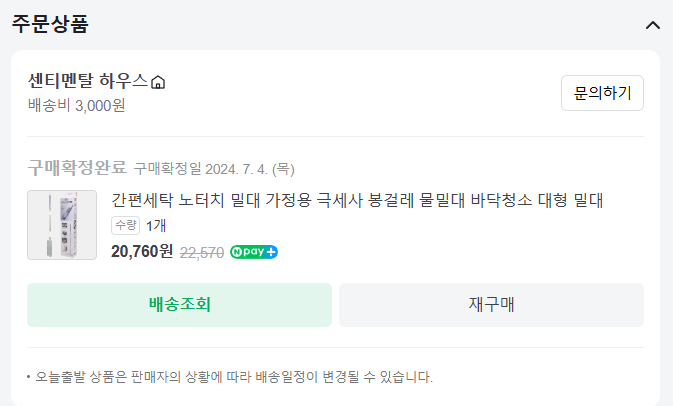
Task: Collapse the 주문상품 section chevron
Action: point(653,25)
